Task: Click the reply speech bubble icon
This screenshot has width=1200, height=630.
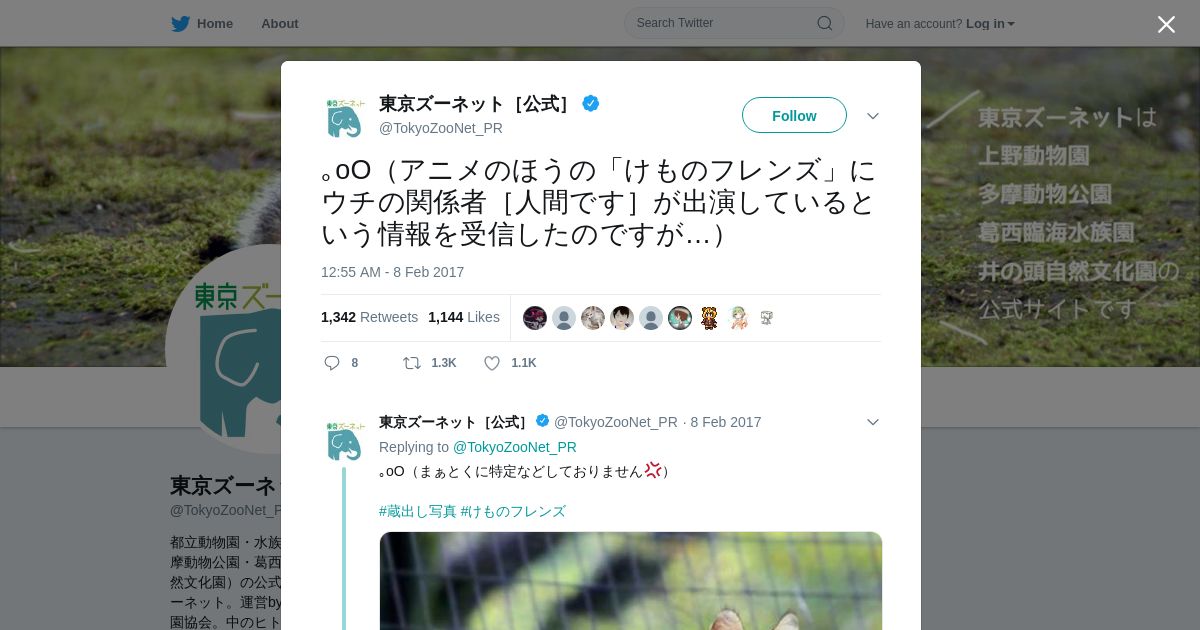Action: point(332,363)
